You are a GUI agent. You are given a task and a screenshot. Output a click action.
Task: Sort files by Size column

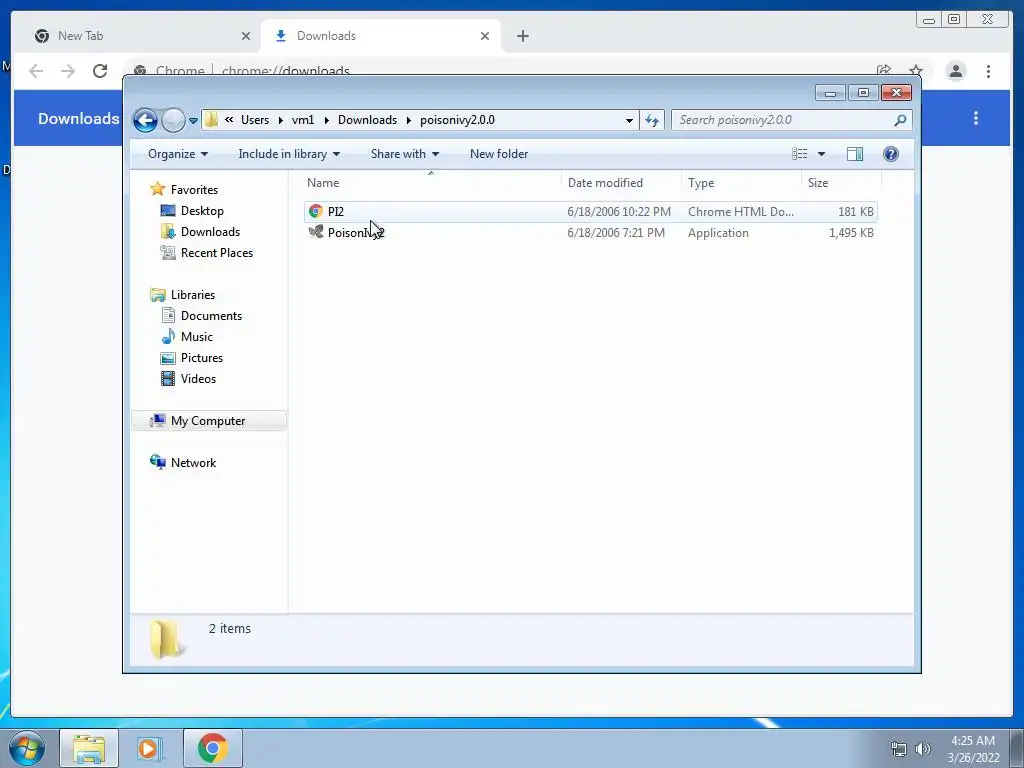[841, 183]
